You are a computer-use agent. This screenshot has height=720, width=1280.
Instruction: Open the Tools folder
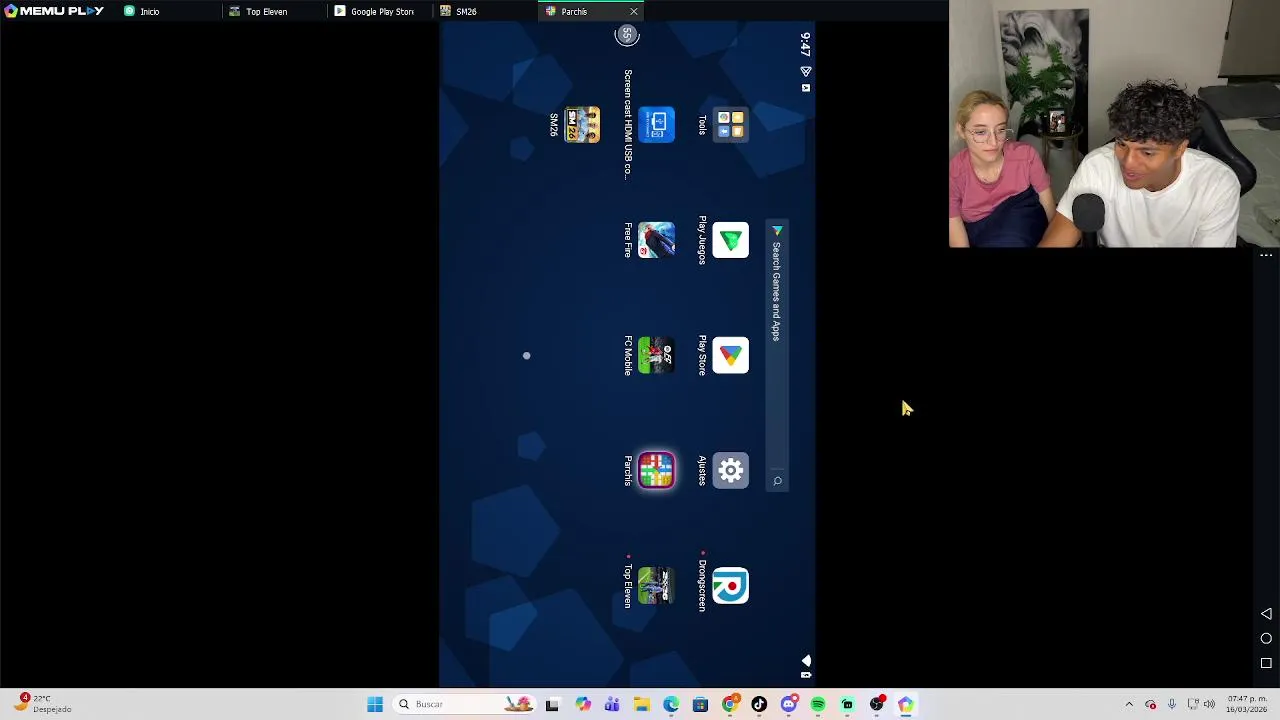[730, 125]
